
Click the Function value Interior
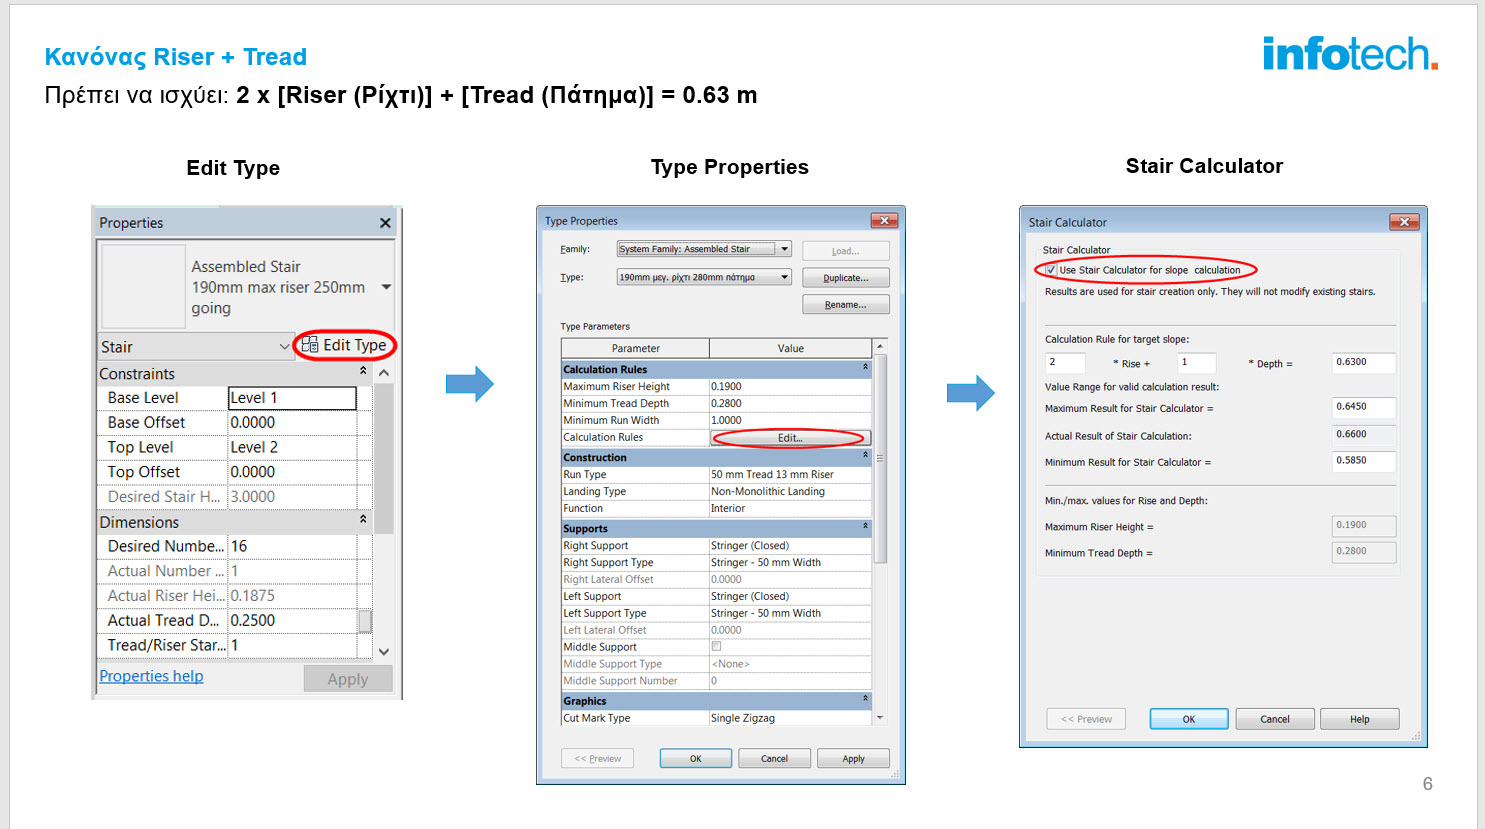(790, 508)
